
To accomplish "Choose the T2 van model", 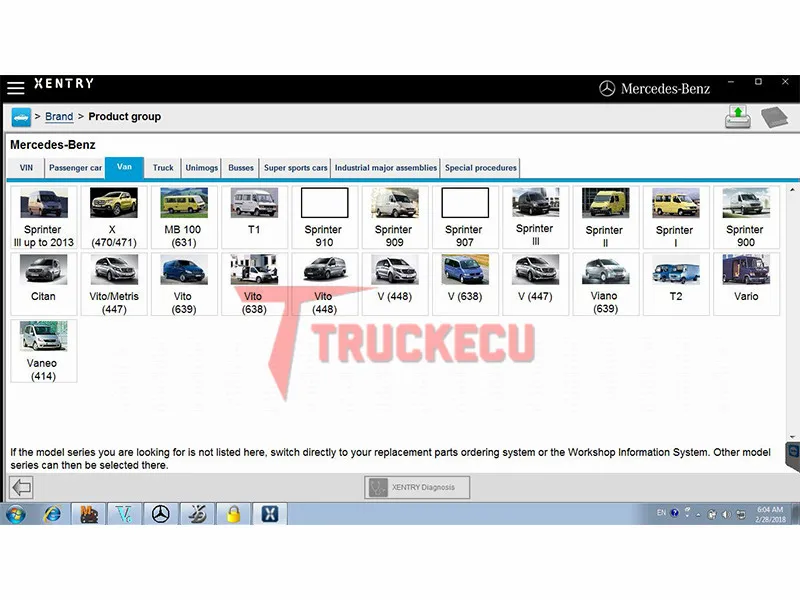I will click(x=676, y=284).
